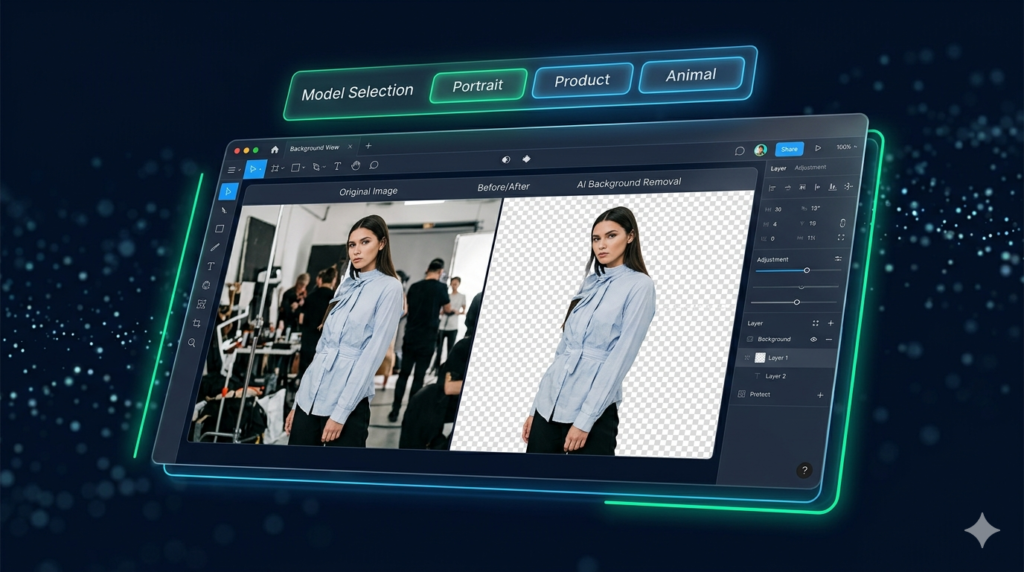Click the corner radius brackets icon
Viewport: 1024px width, 572px height.
(x=841, y=238)
